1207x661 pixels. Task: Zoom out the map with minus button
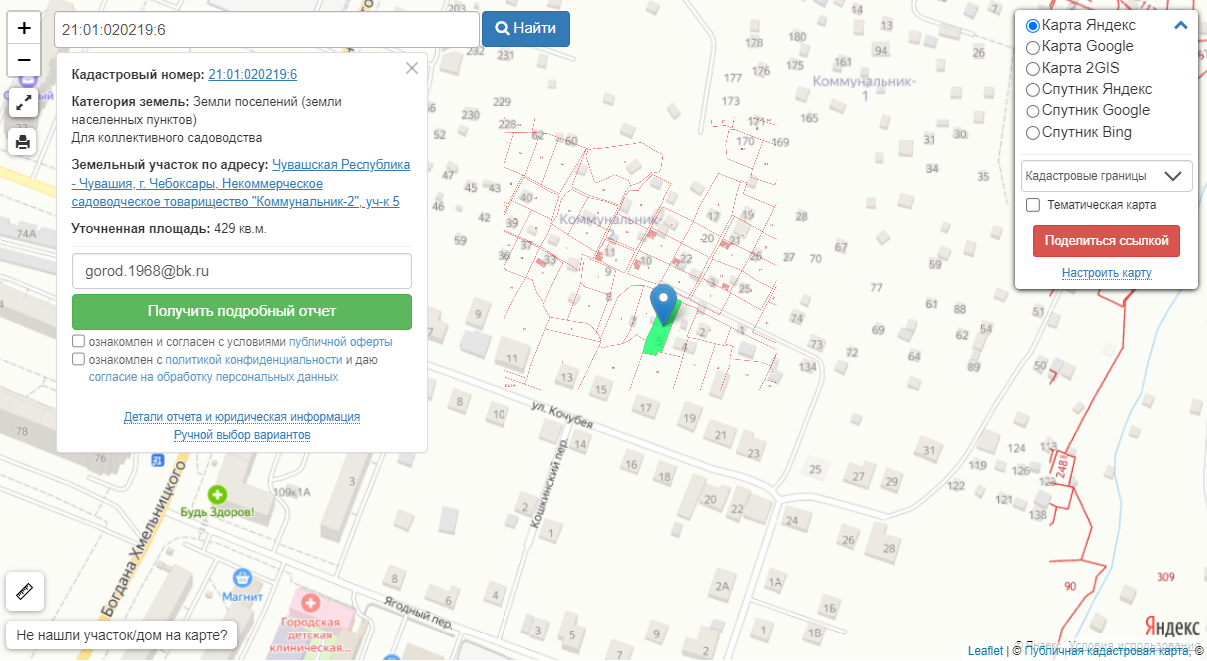click(x=24, y=60)
